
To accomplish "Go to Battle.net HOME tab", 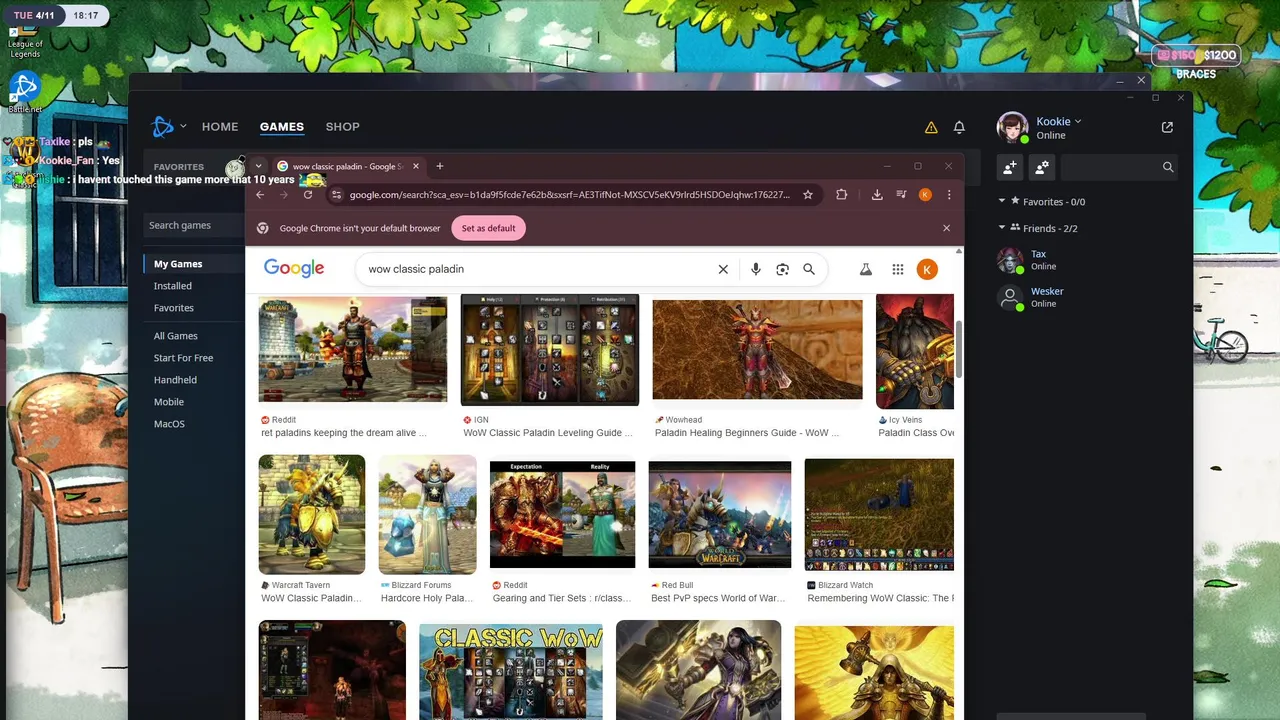I will click(x=220, y=127).
